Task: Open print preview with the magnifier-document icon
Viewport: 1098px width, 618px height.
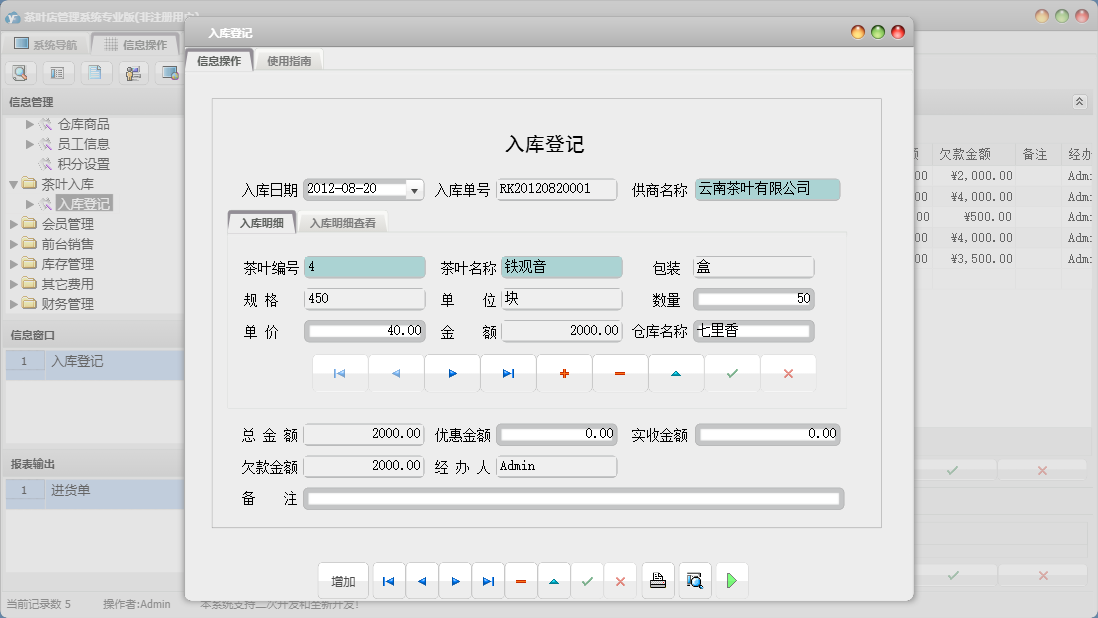Action: pos(694,580)
